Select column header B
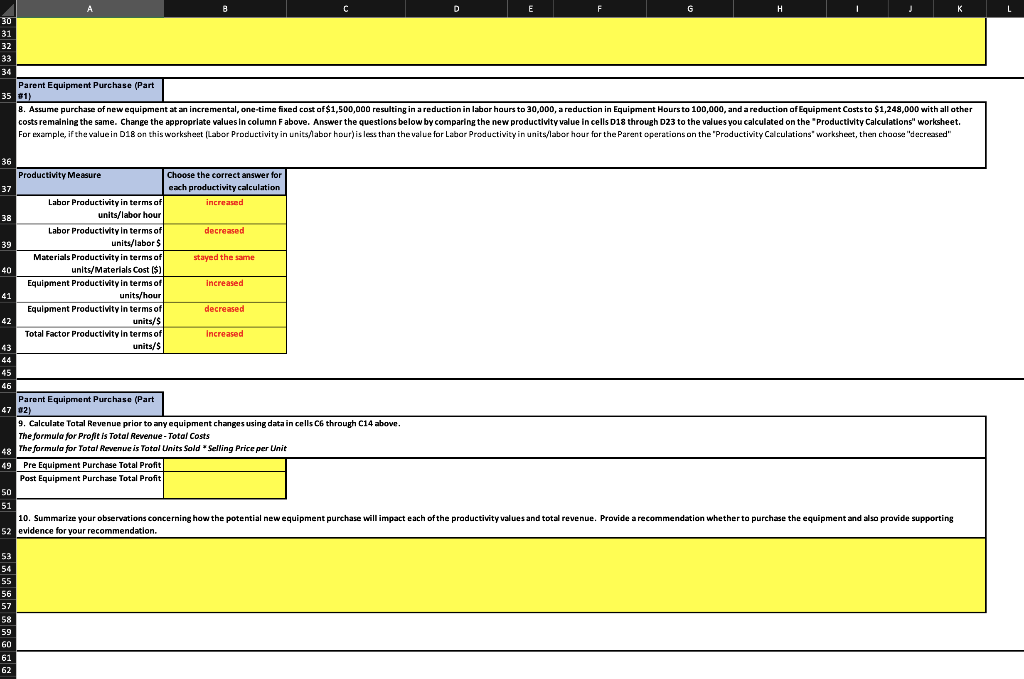 pos(224,8)
